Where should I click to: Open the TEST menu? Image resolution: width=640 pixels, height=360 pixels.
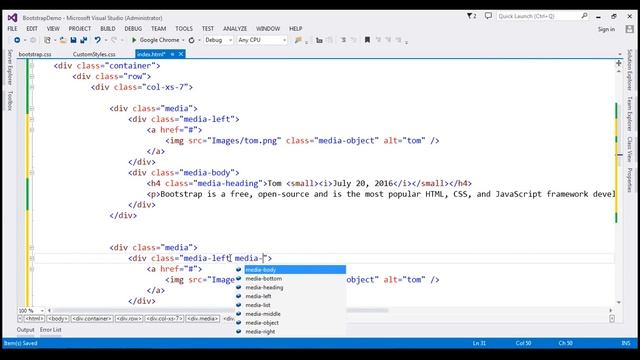[x=208, y=29]
